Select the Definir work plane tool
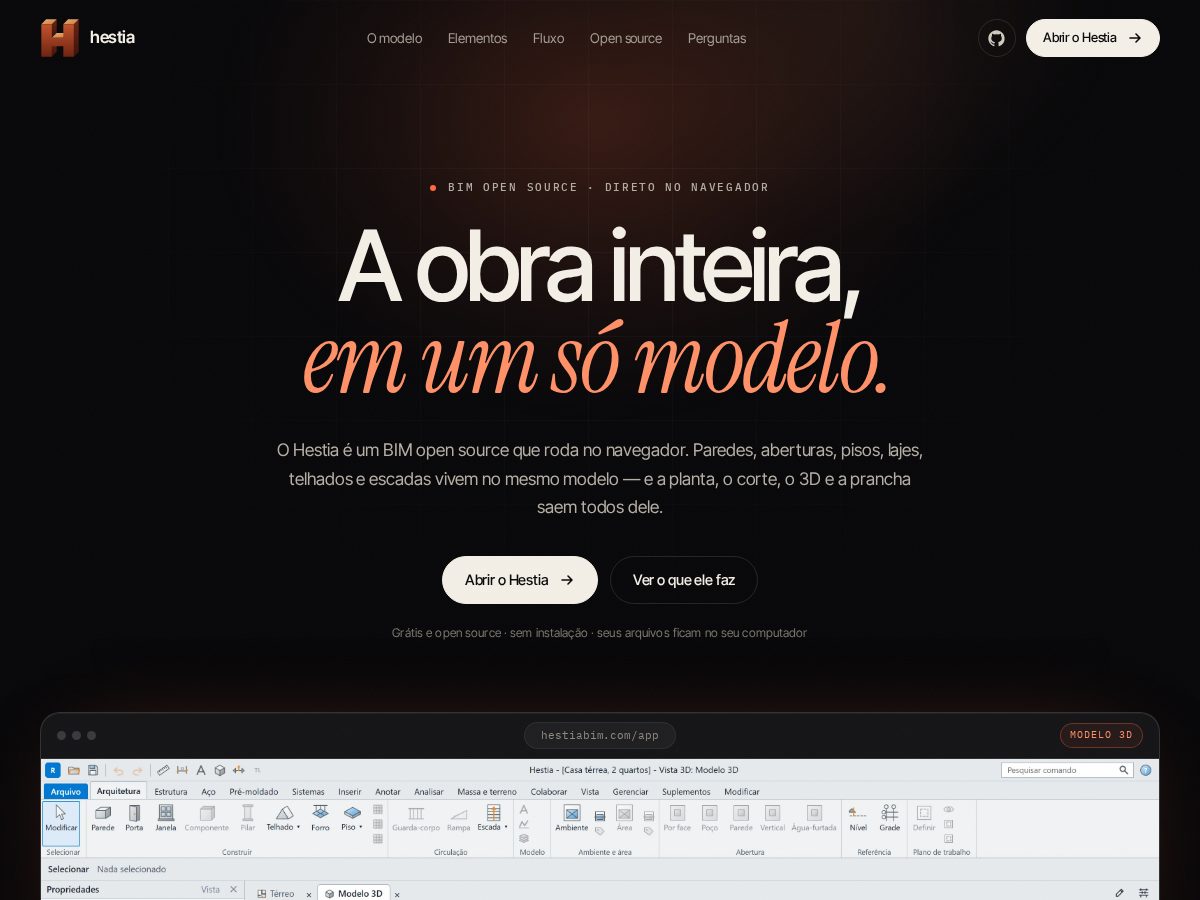 (x=924, y=819)
